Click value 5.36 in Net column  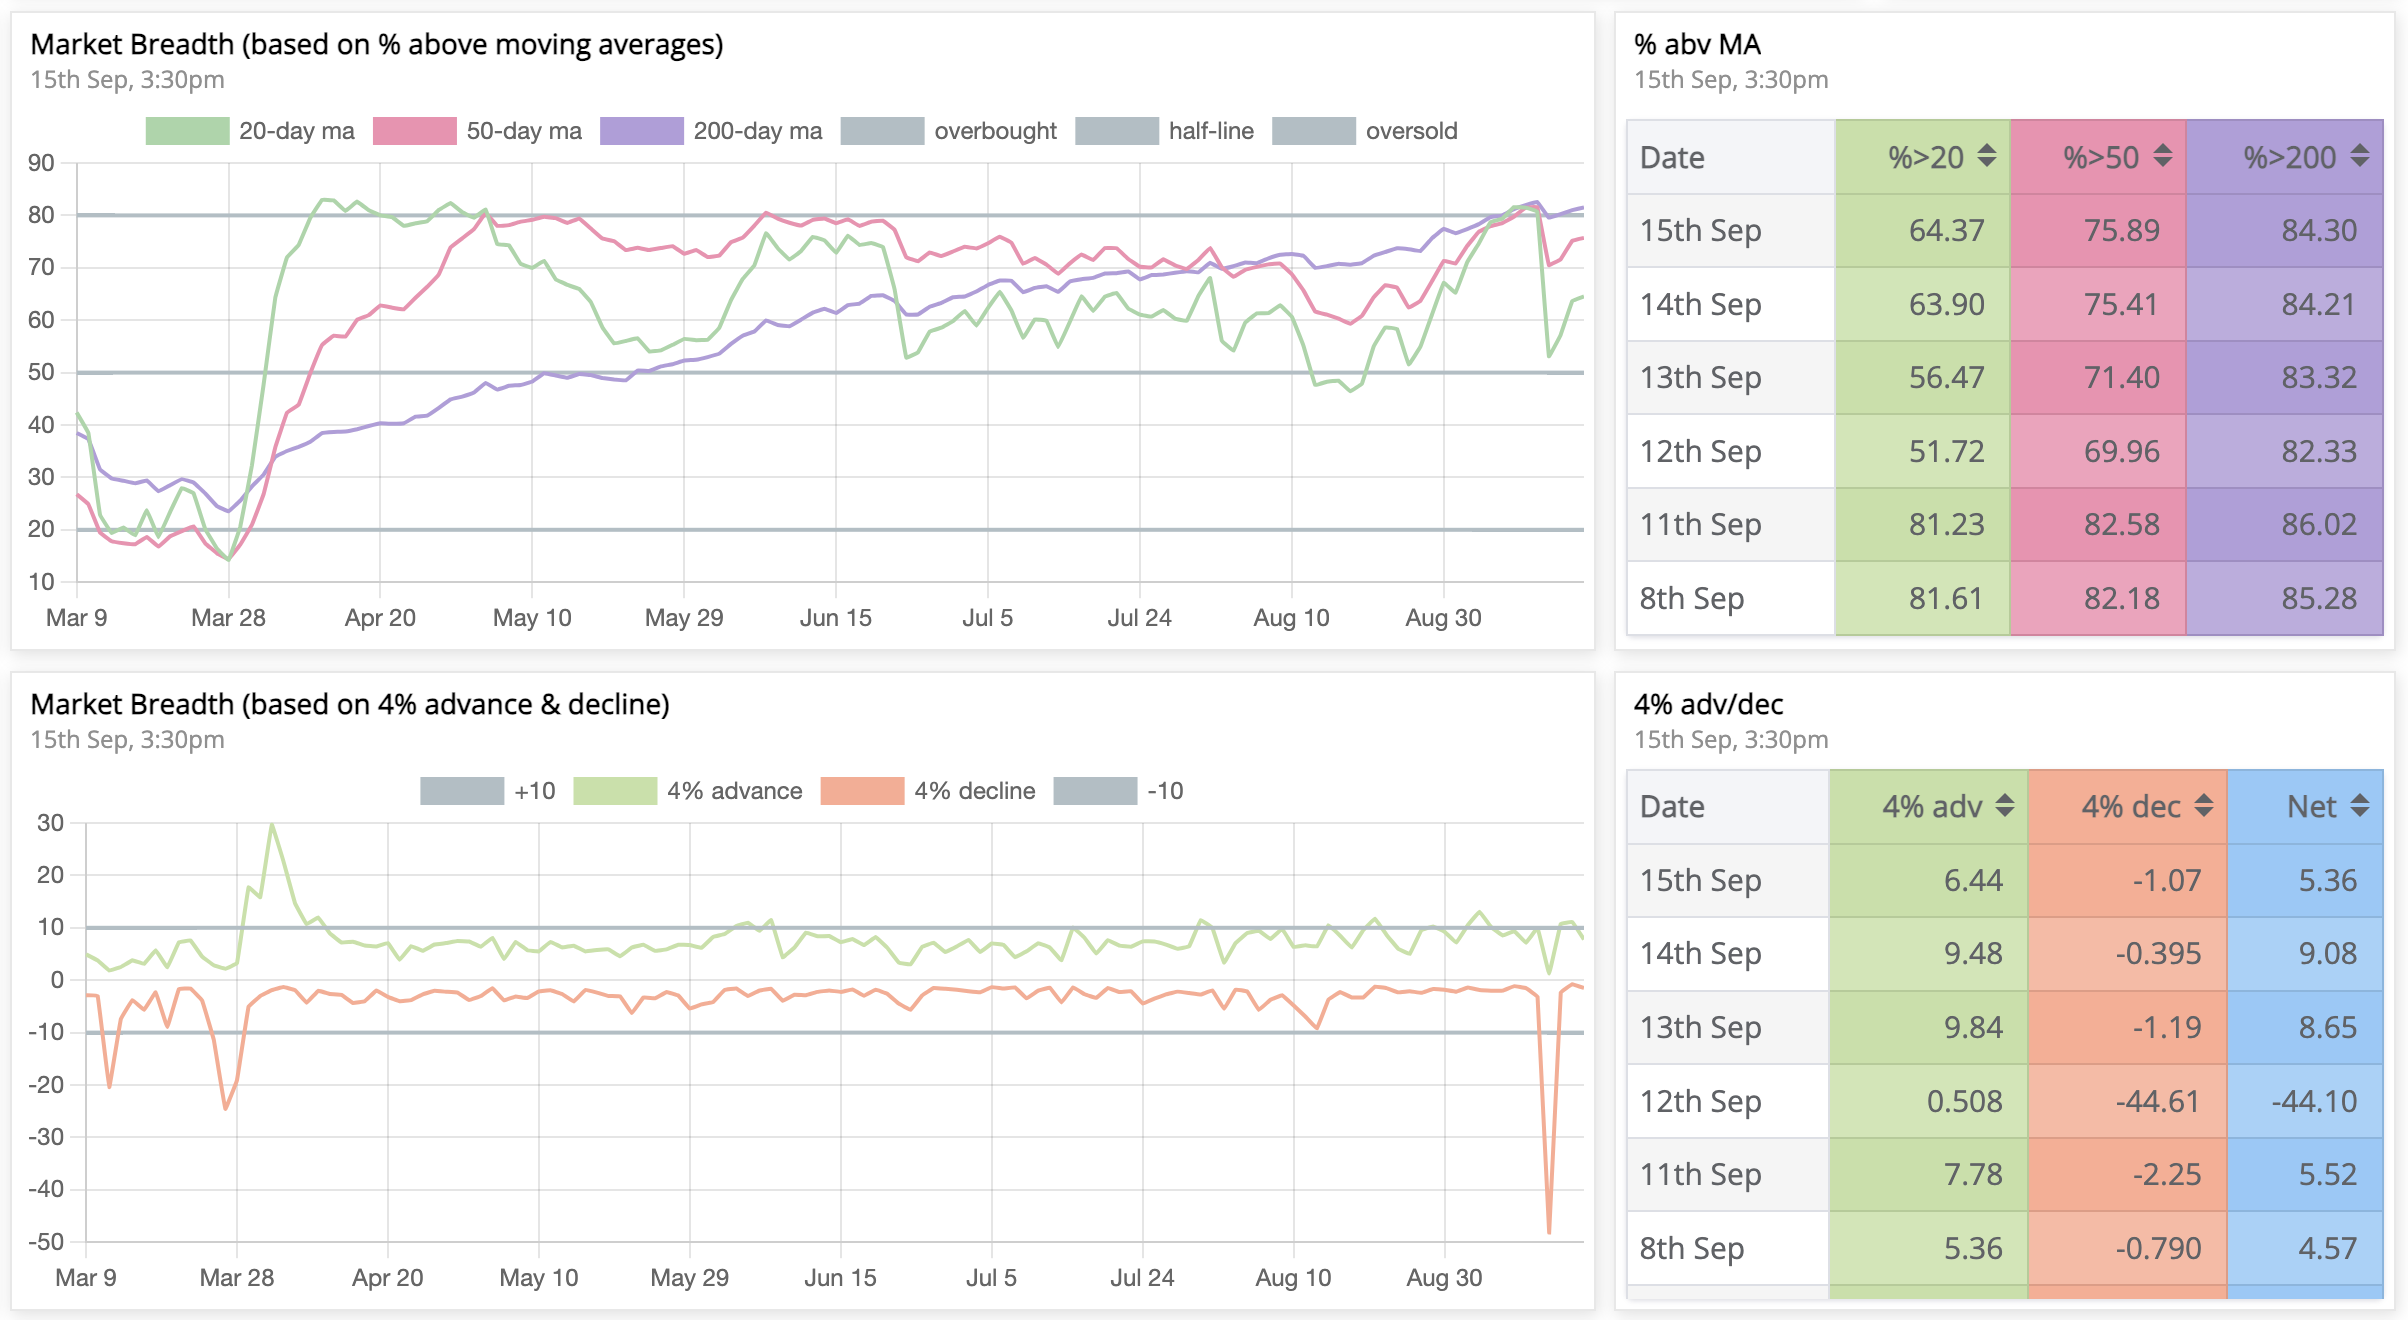click(x=2328, y=880)
